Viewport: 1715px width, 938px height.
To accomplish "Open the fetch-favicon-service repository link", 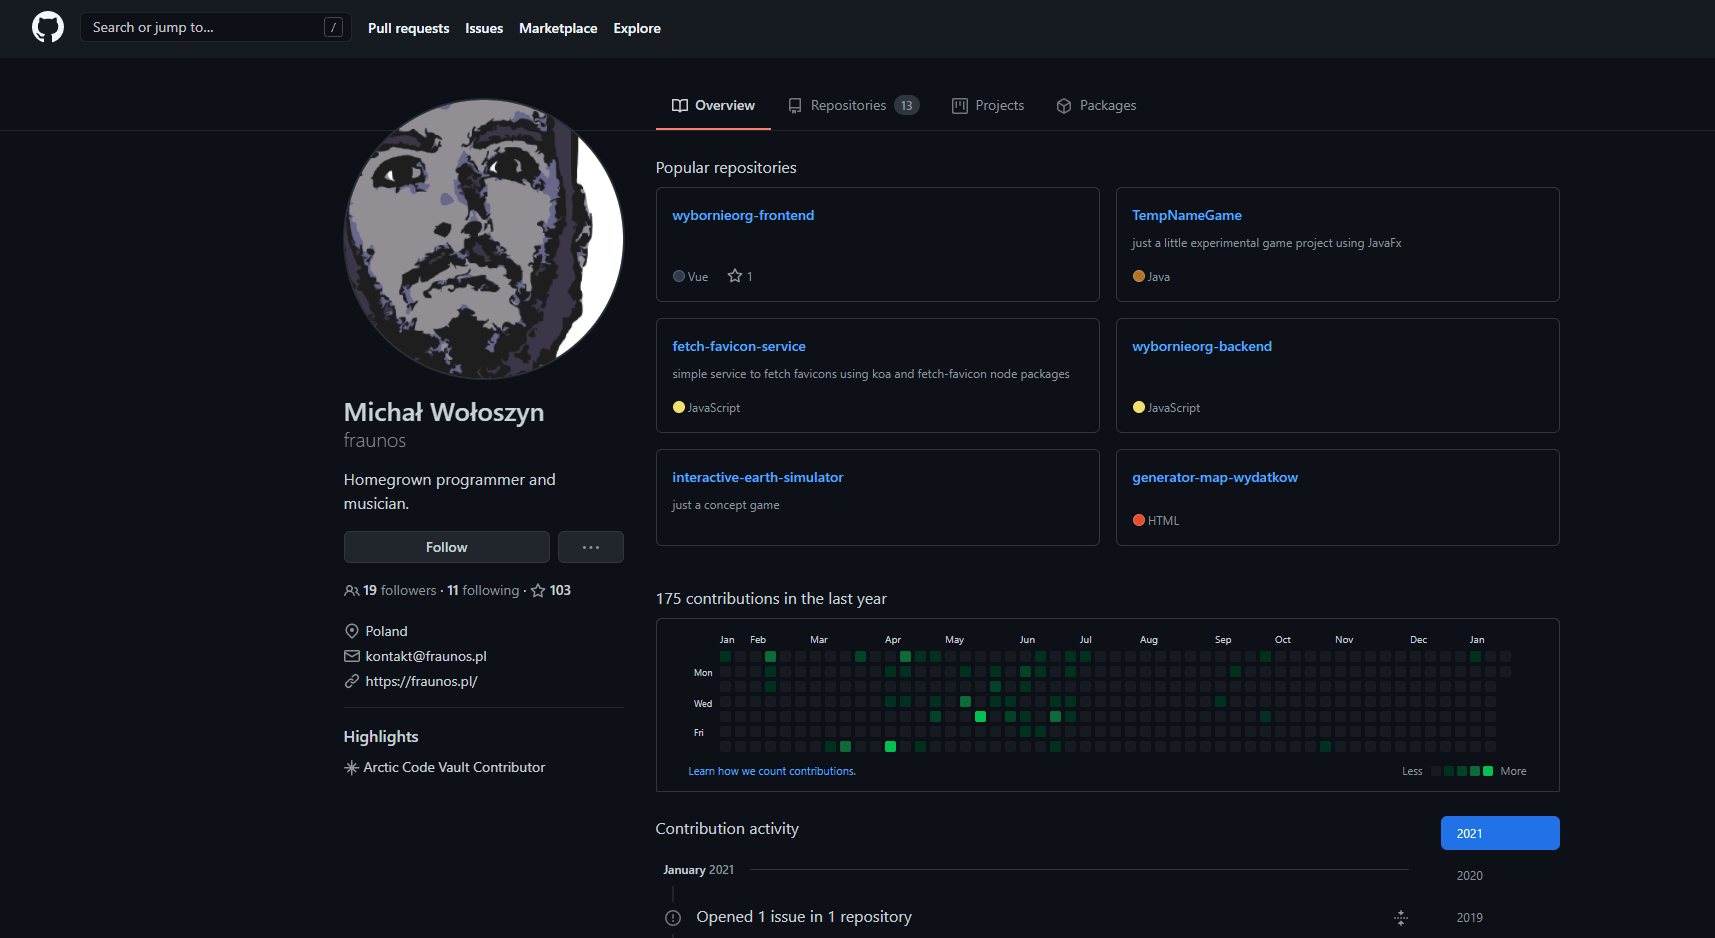I will click(738, 346).
